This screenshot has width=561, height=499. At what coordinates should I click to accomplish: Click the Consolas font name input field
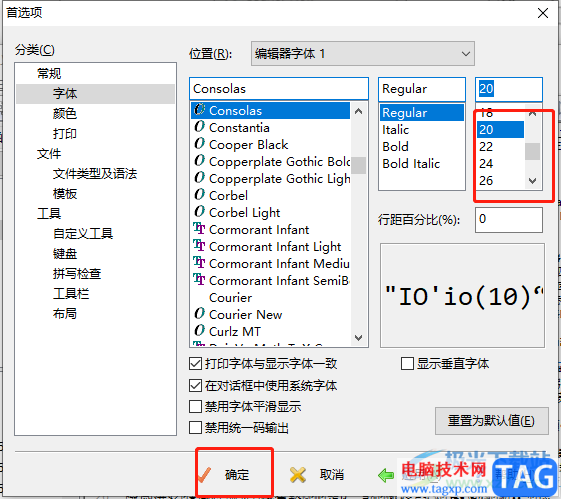pyautogui.click(x=279, y=89)
